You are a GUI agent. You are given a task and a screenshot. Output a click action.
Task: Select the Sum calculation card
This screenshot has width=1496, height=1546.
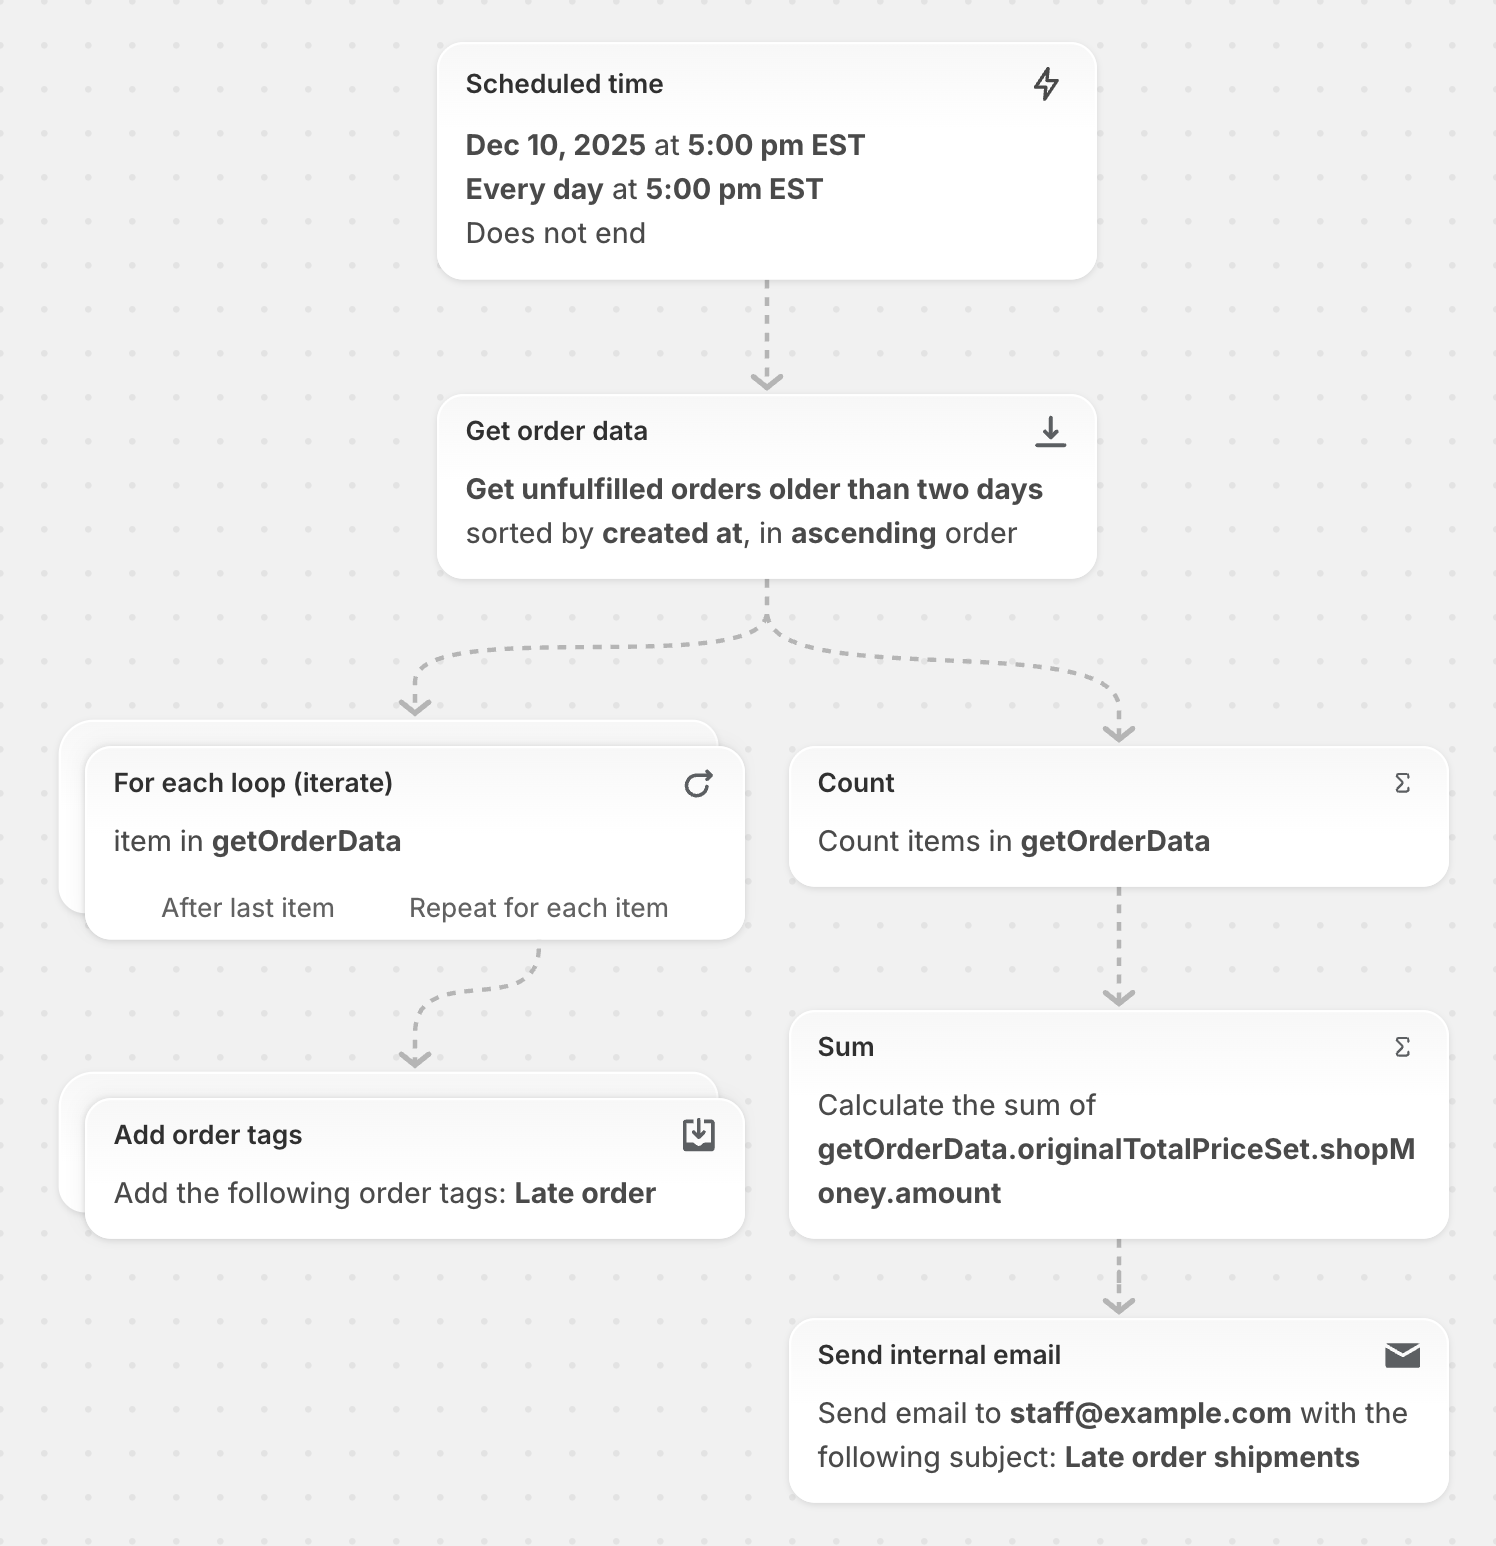point(1119,1125)
